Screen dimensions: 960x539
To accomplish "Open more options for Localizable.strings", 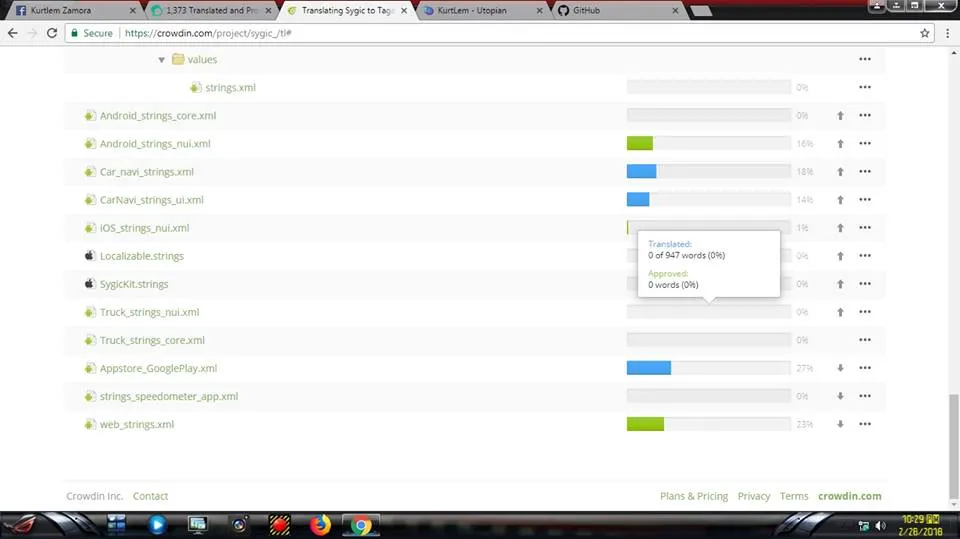I will 864,256.
